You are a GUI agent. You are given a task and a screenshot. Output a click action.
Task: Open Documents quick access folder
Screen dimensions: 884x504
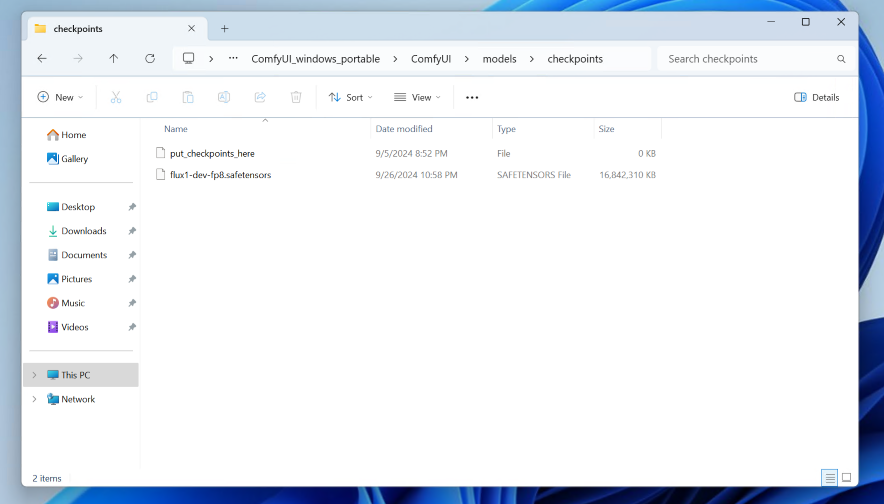(77, 255)
